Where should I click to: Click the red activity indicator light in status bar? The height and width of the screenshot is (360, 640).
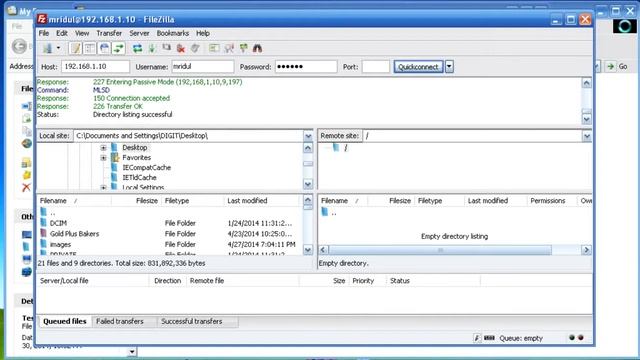[580, 338]
